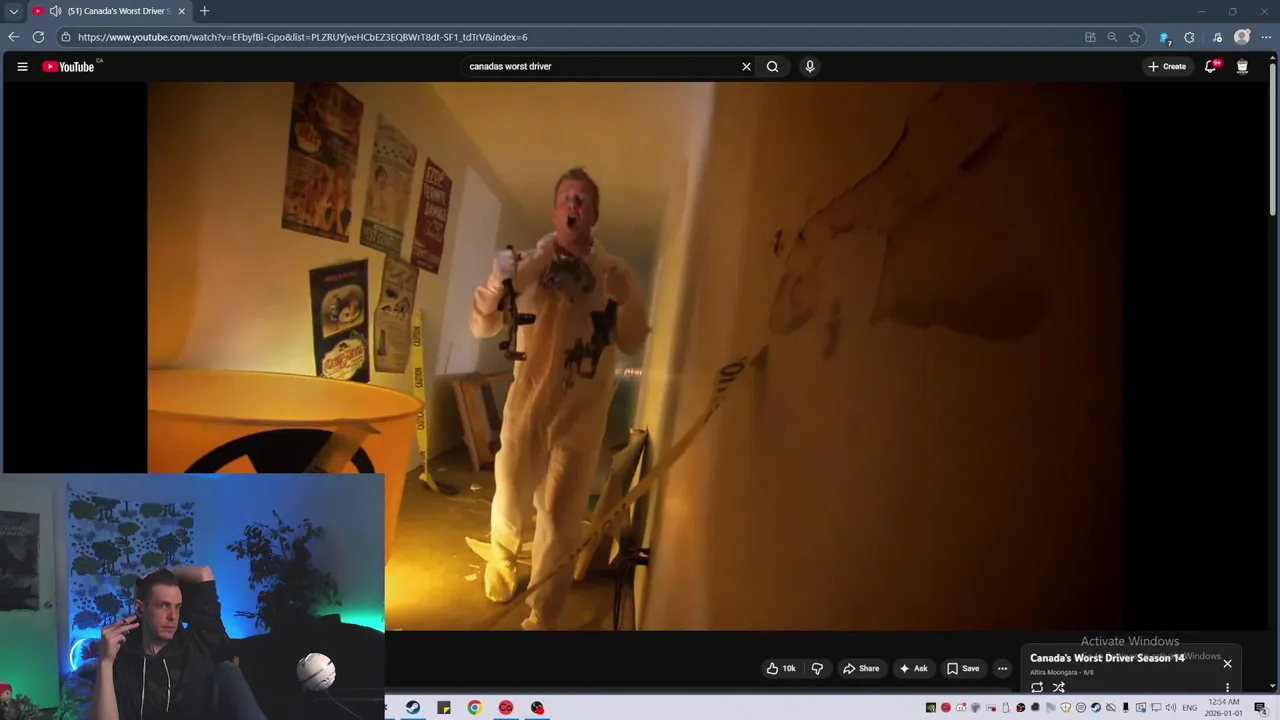The width and height of the screenshot is (1280, 720).
Task: Open the blue extension with badge 7
Action: [1164, 37]
